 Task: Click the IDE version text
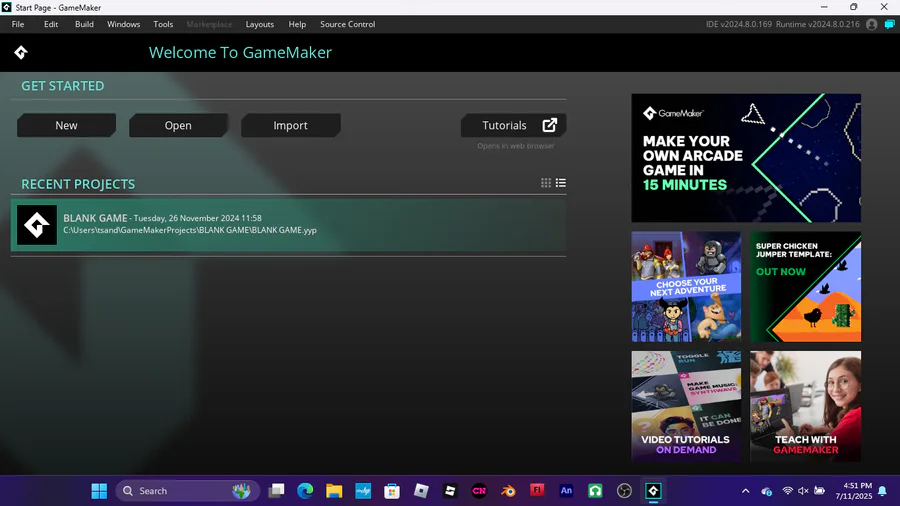pos(739,24)
